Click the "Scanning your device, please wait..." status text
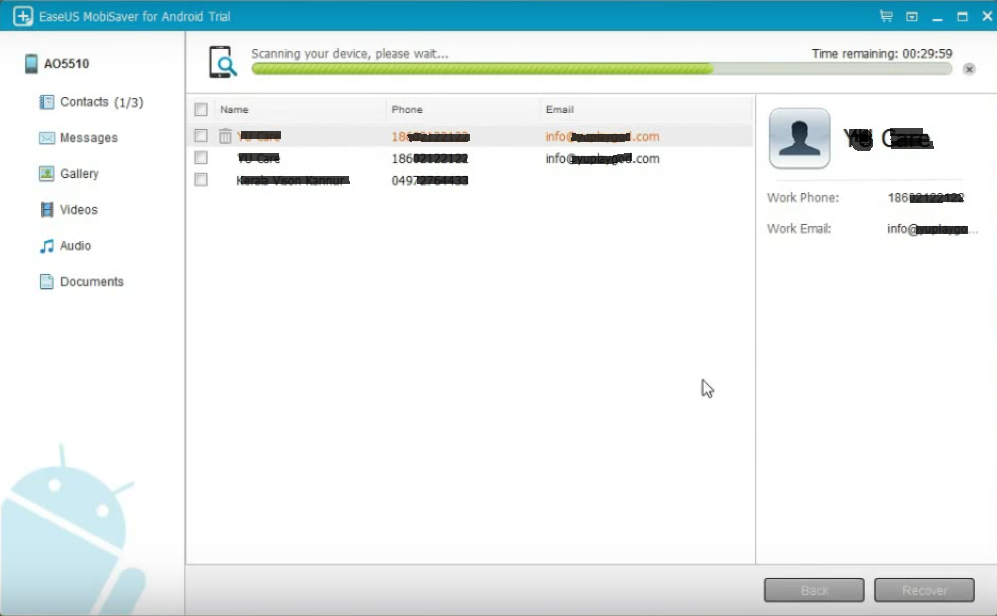 coord(350,53)
